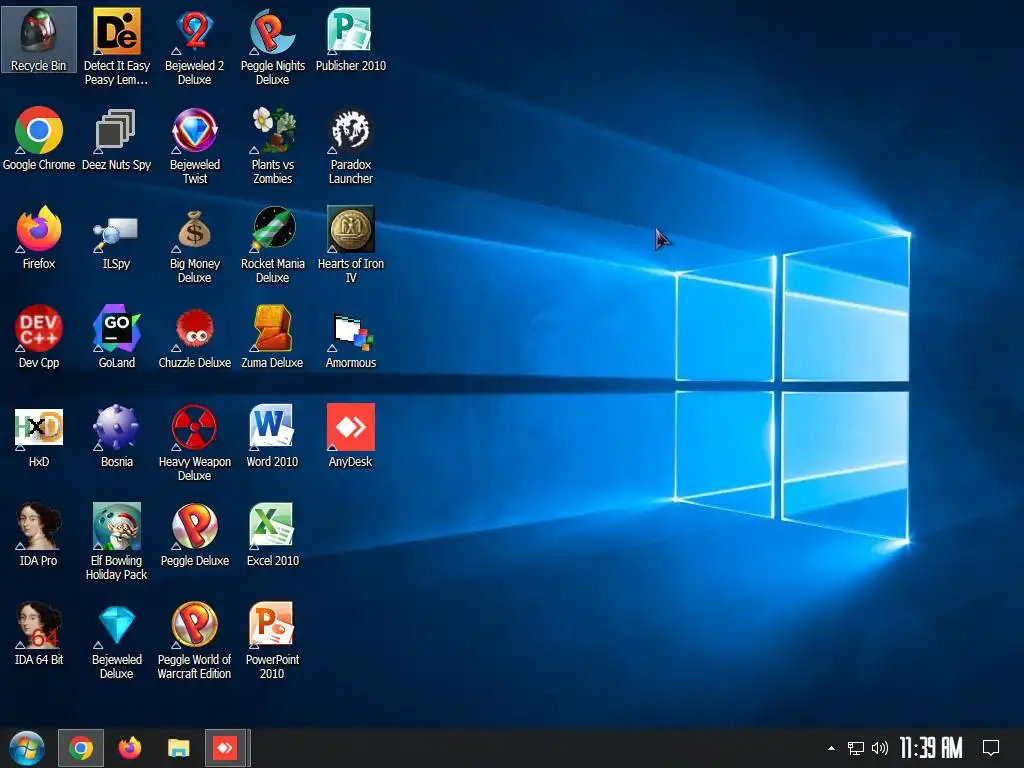Show hidden system tray icons
1024x768 pixels.
click(x=831, y=748)
